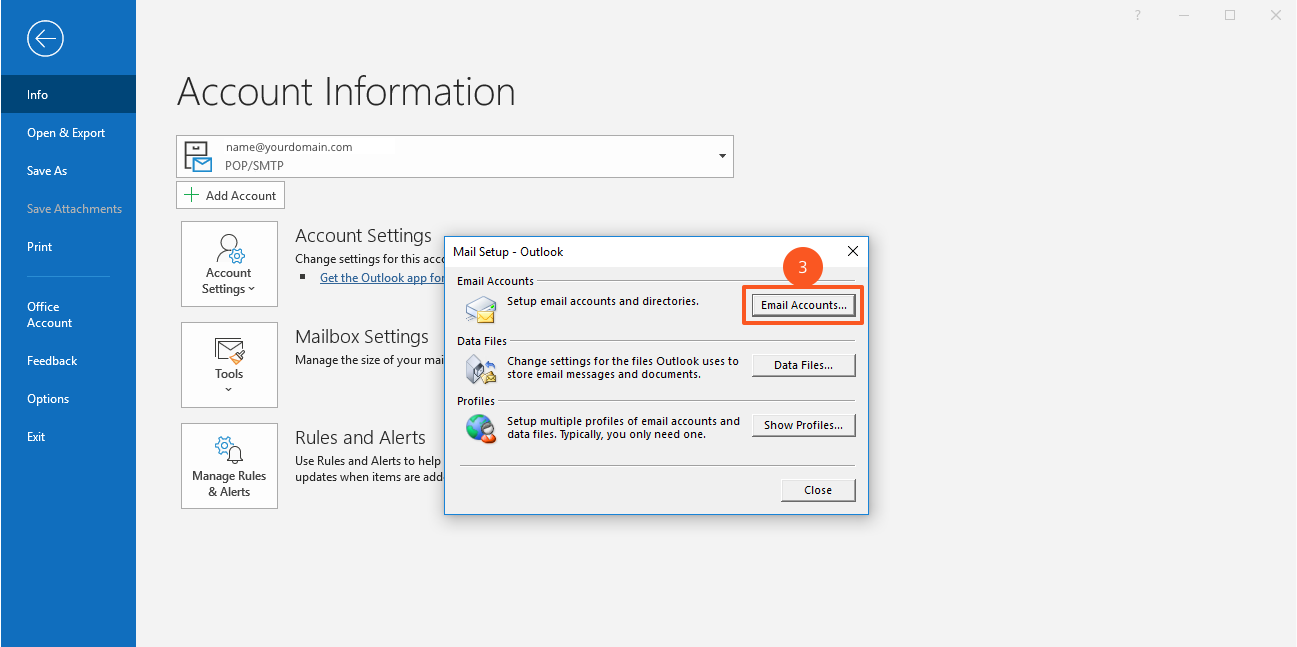Click the Show Profiles... button
The height and width of the screenshot is (647, 1297).
803,425
